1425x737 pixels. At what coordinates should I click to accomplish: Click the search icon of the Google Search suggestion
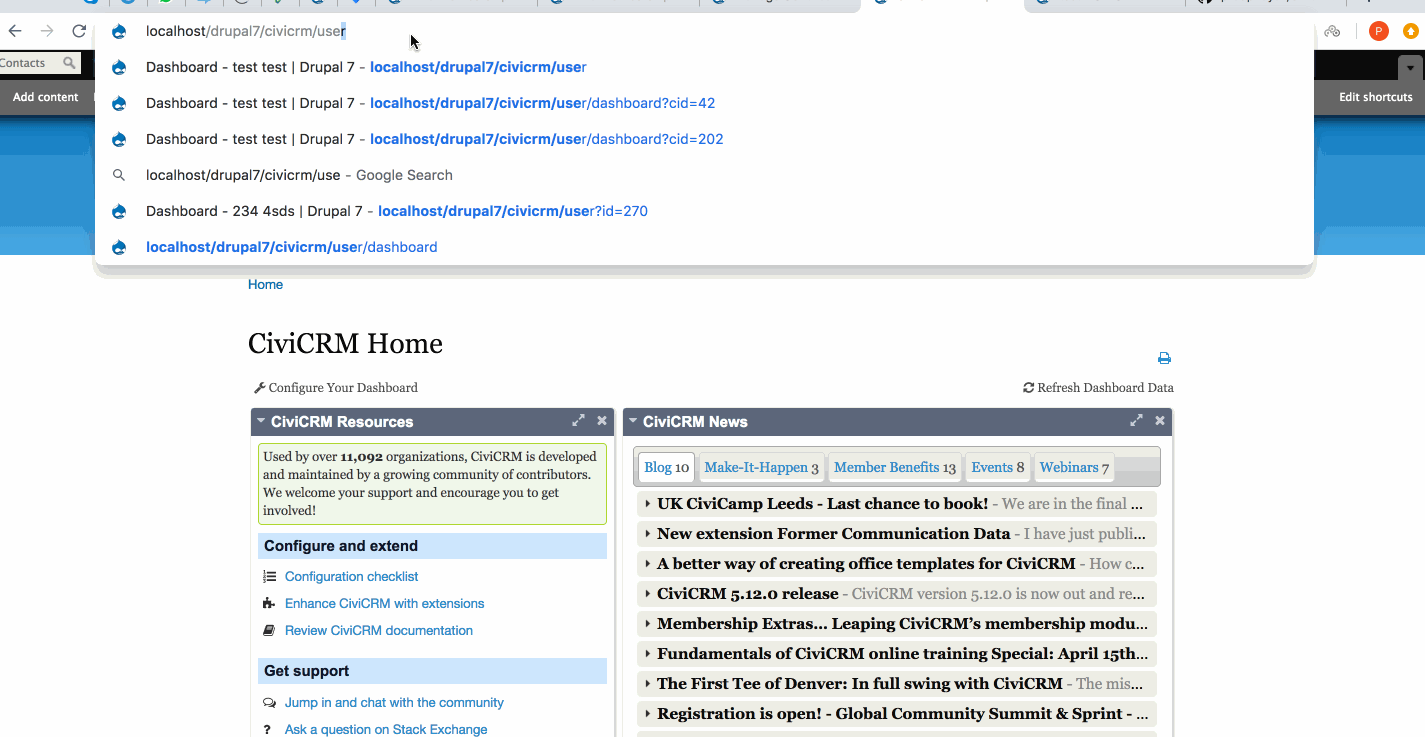(119, 175)
